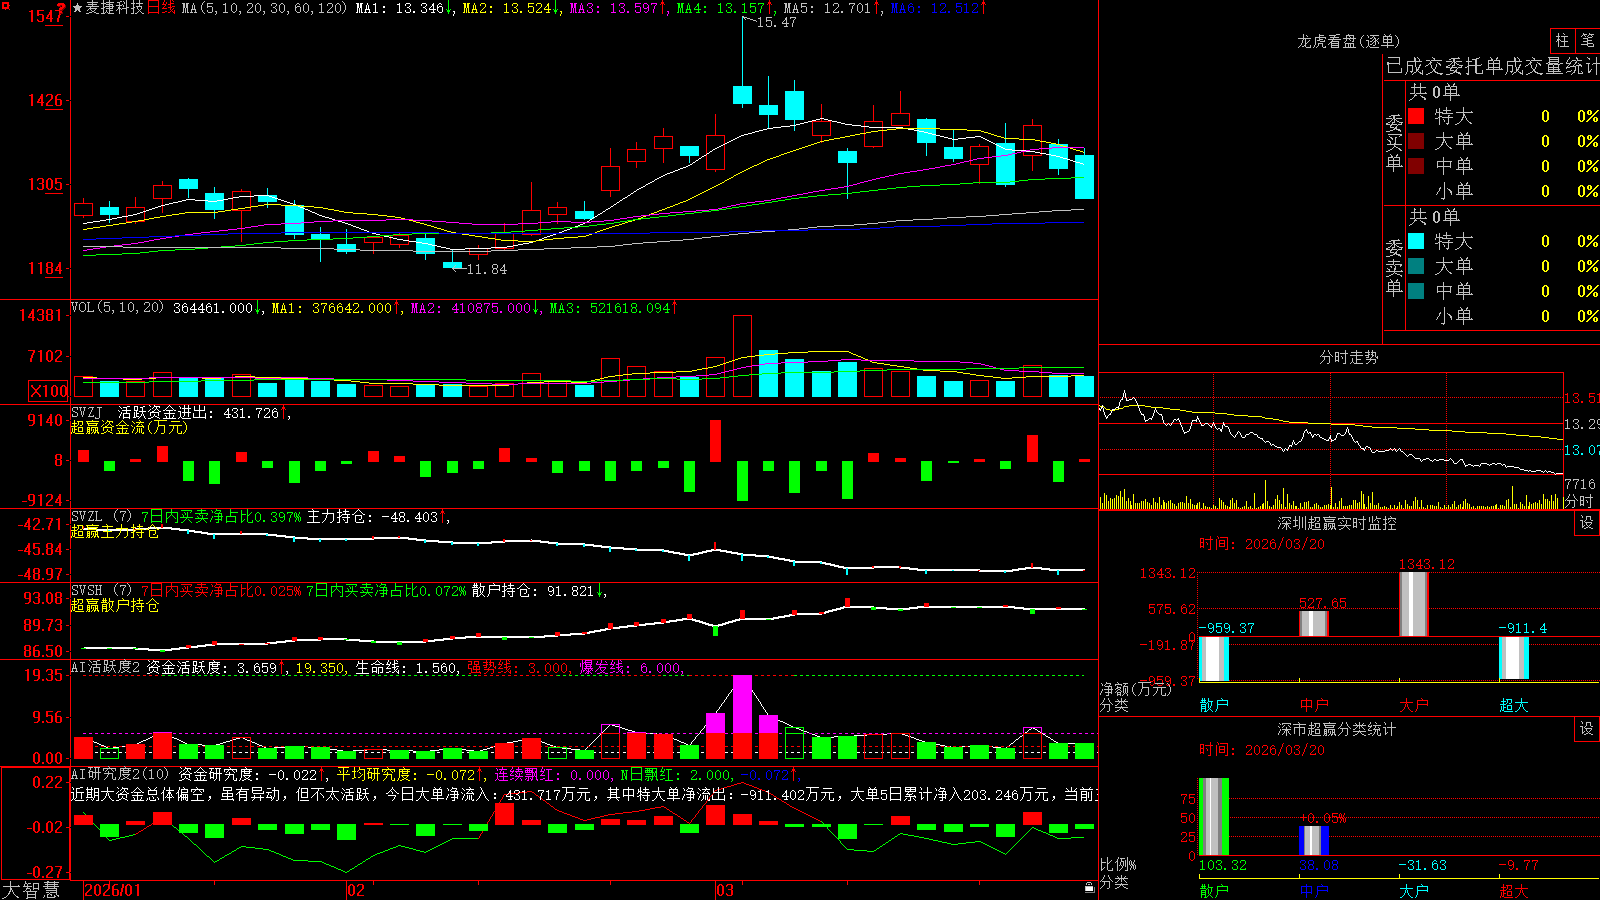The height and width of the screenshot is (900, 1600).
Task: Click the 超赢资金流(万元) yellow label
Action: point(129,427)
